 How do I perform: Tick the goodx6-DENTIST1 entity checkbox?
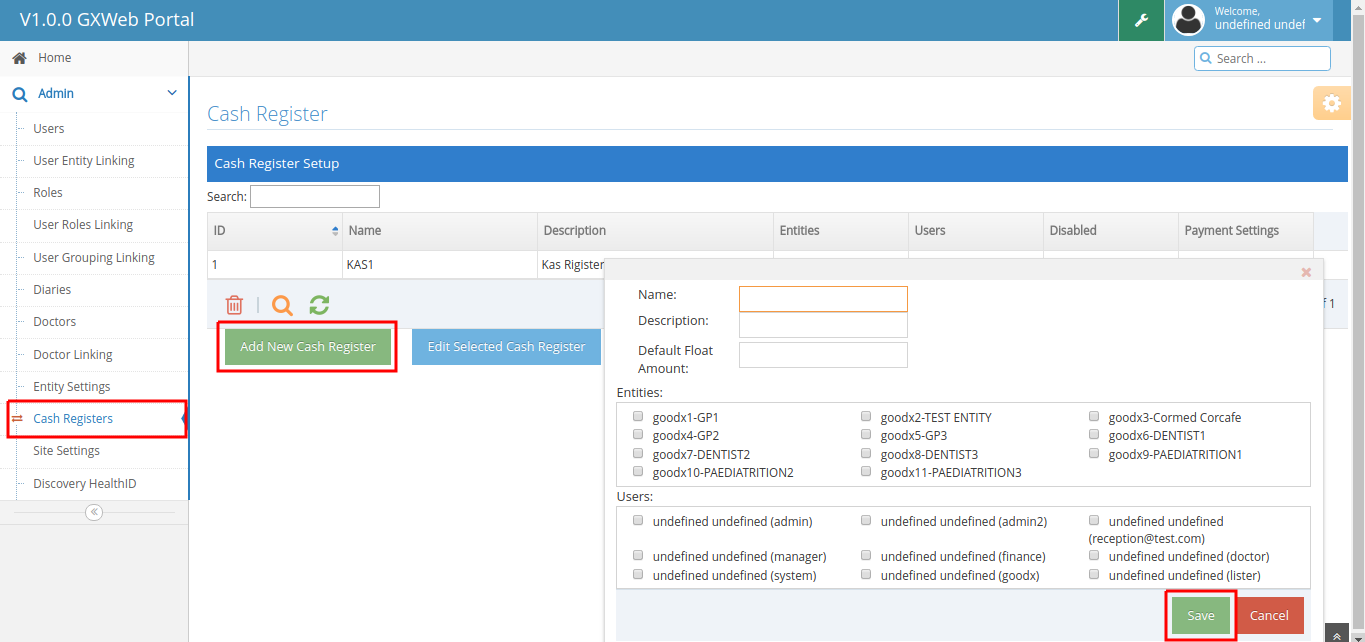point(1094,435)
